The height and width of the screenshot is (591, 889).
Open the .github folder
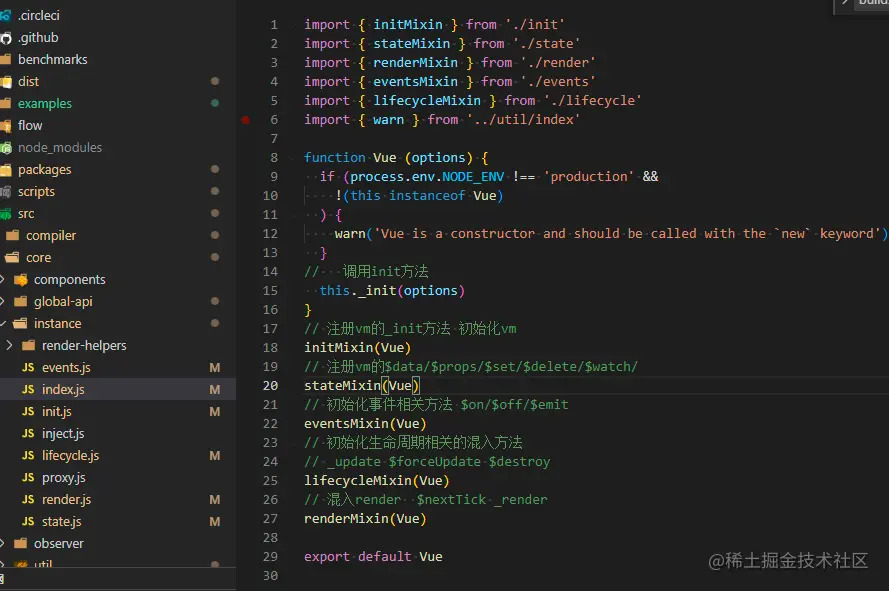tap(38, 37)
